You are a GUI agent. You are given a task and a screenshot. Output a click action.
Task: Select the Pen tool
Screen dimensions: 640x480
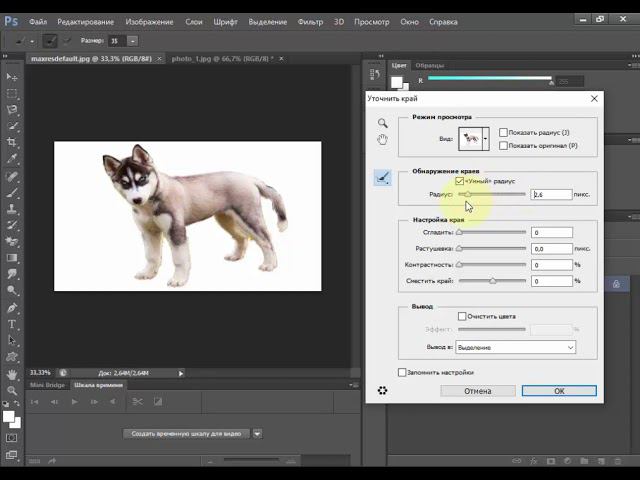(12, 307)
